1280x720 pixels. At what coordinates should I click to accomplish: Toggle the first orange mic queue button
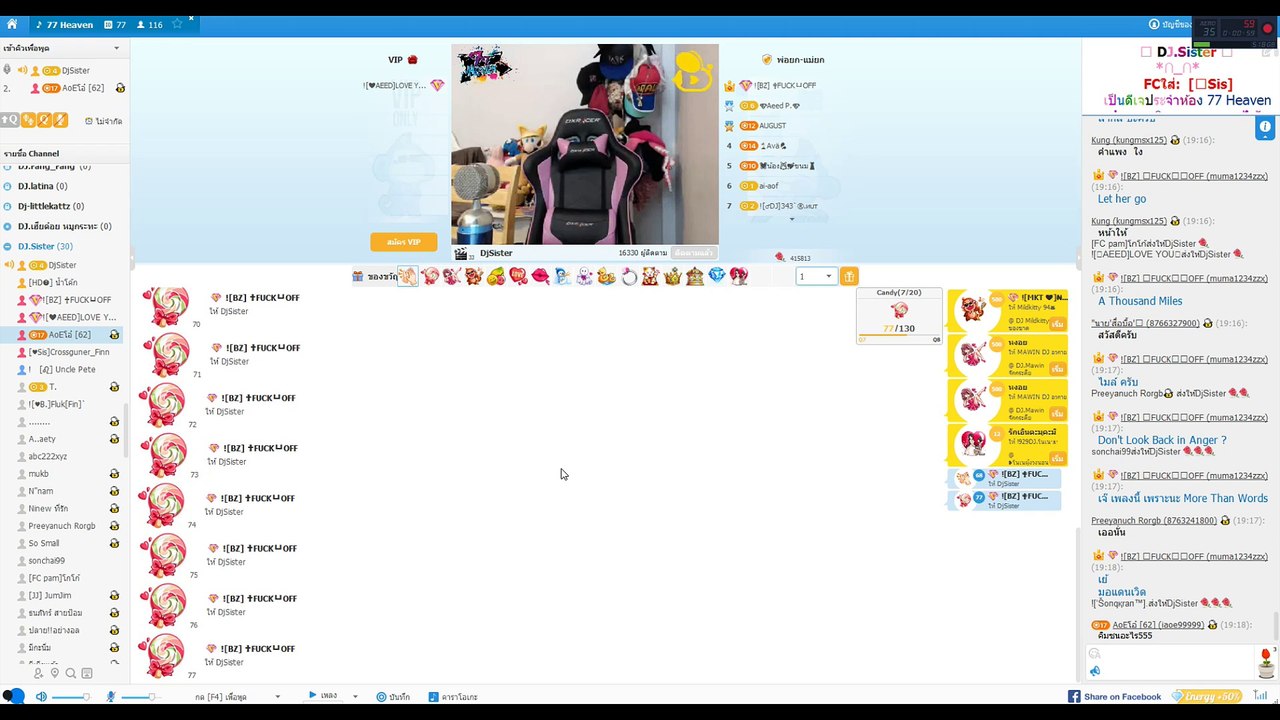tap(29, 120)
